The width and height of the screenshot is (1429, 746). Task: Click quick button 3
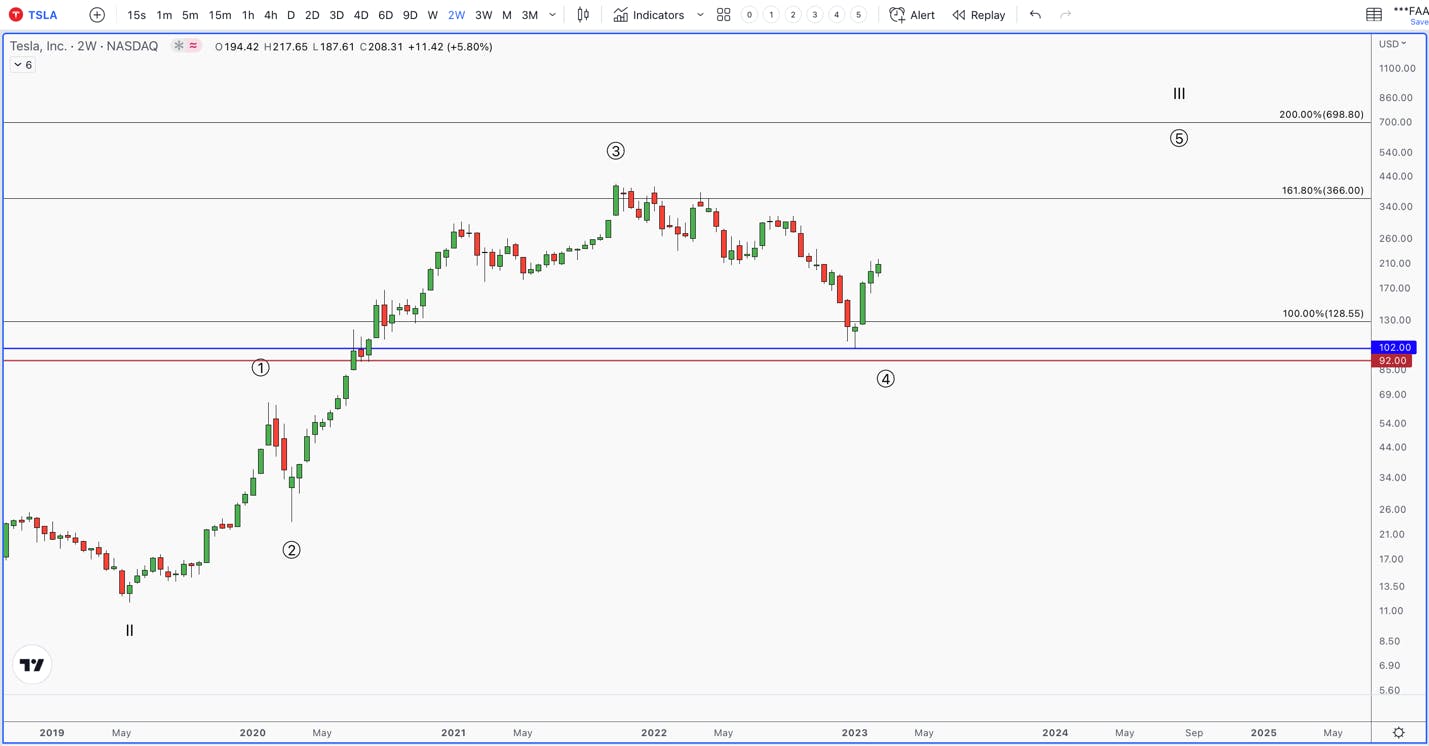815,15
